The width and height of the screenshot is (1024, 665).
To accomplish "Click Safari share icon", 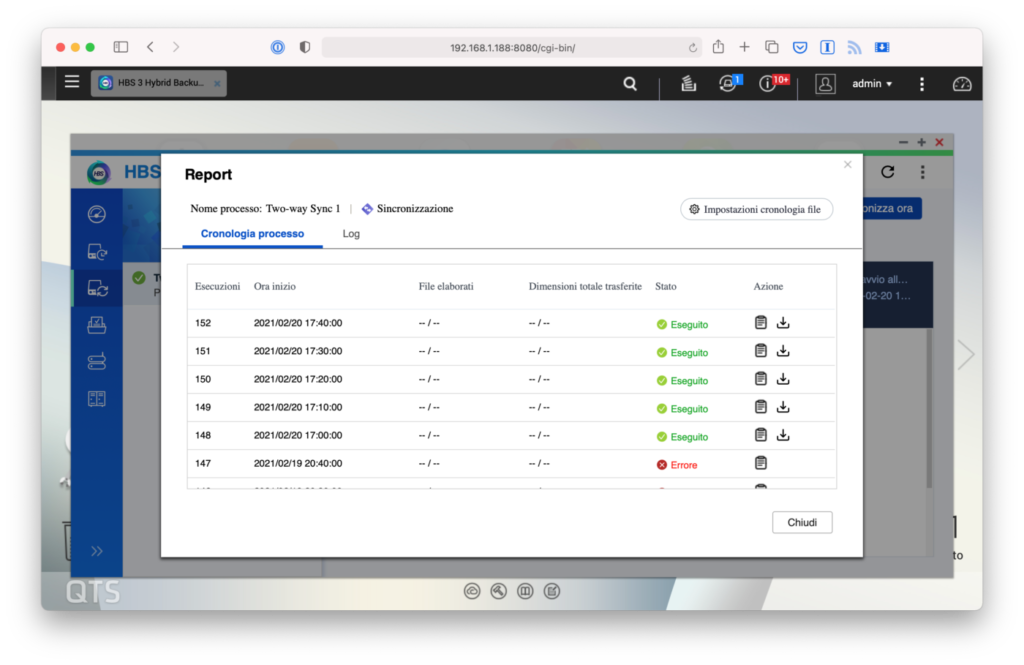I will (718, 47).
